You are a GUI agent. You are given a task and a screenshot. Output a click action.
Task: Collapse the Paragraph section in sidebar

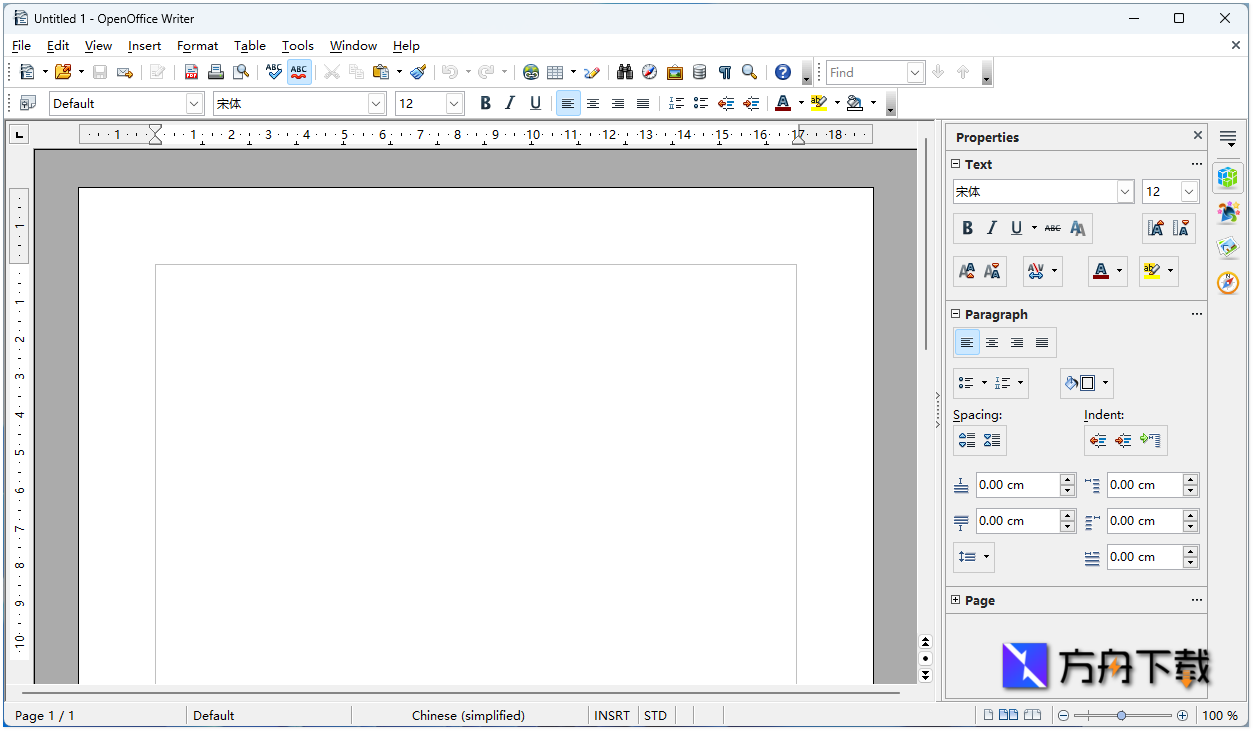click(x=955, y=314)
